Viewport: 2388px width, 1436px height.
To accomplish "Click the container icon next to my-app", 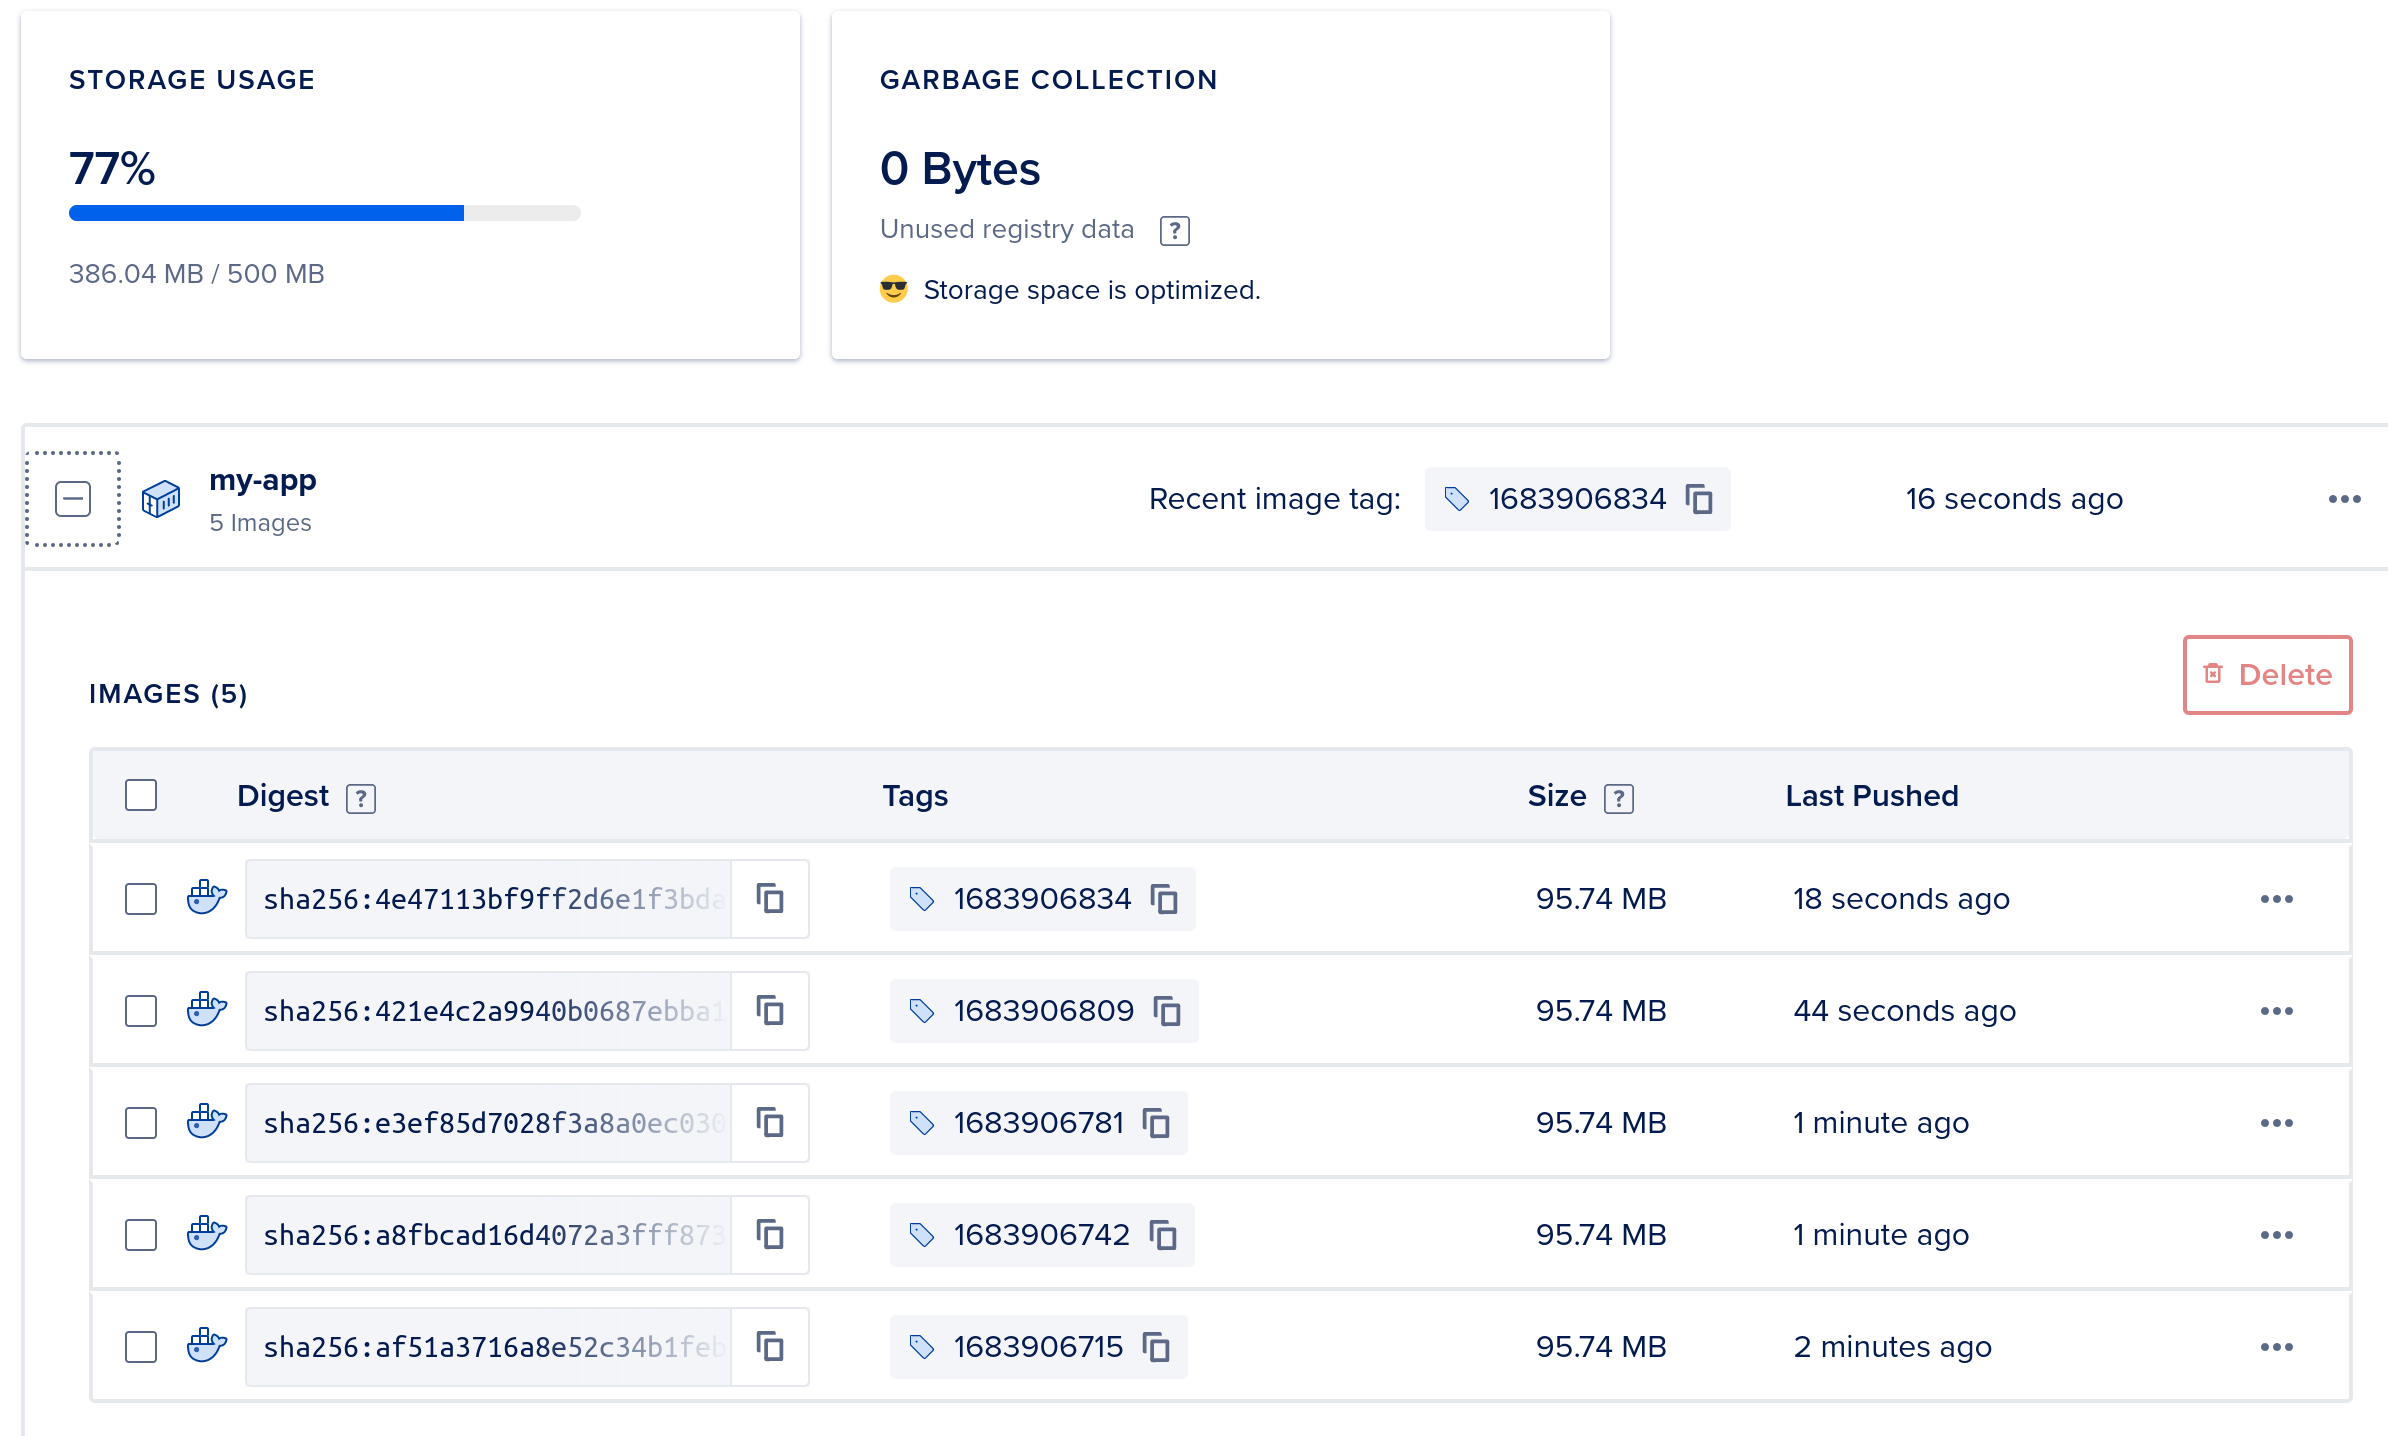I will point(162,499).
